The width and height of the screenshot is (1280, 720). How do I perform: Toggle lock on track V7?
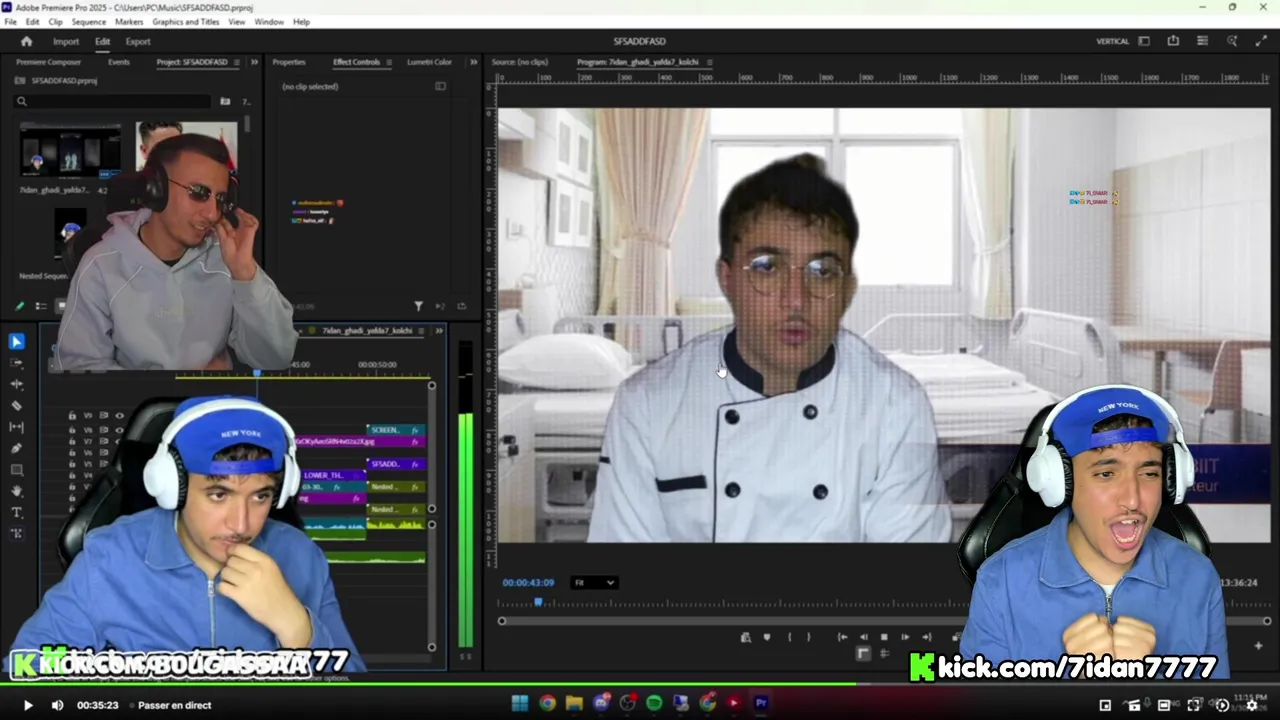pos(72,441)
